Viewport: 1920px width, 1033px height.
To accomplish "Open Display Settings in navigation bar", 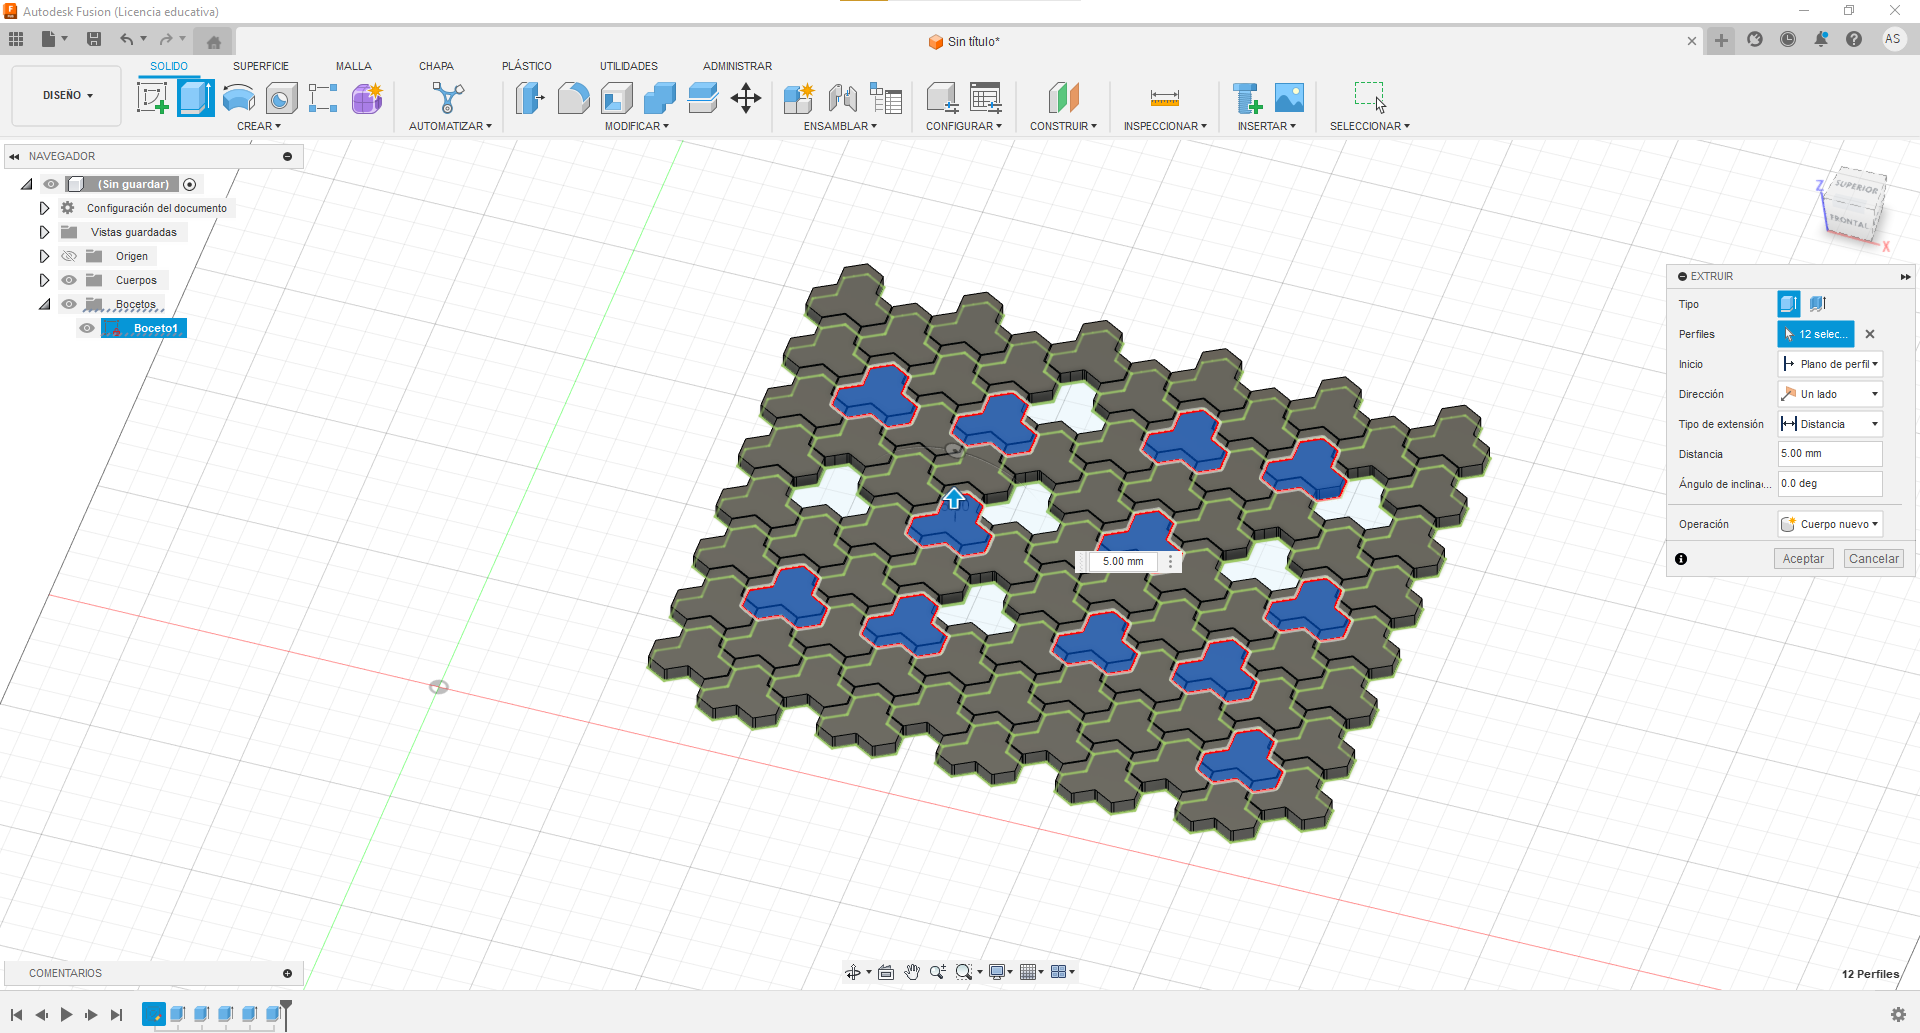I will (997, 972).
